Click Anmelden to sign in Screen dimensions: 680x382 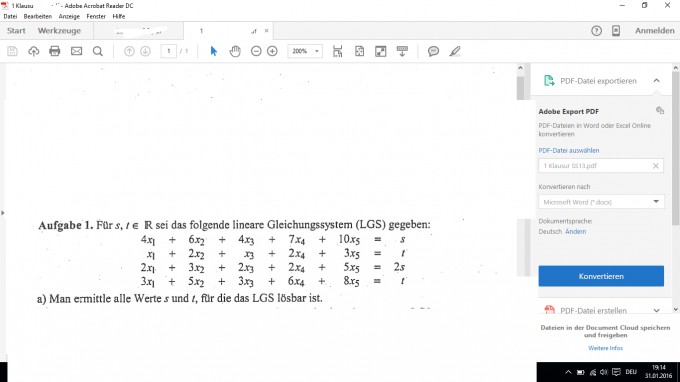(x=654, y=31)
